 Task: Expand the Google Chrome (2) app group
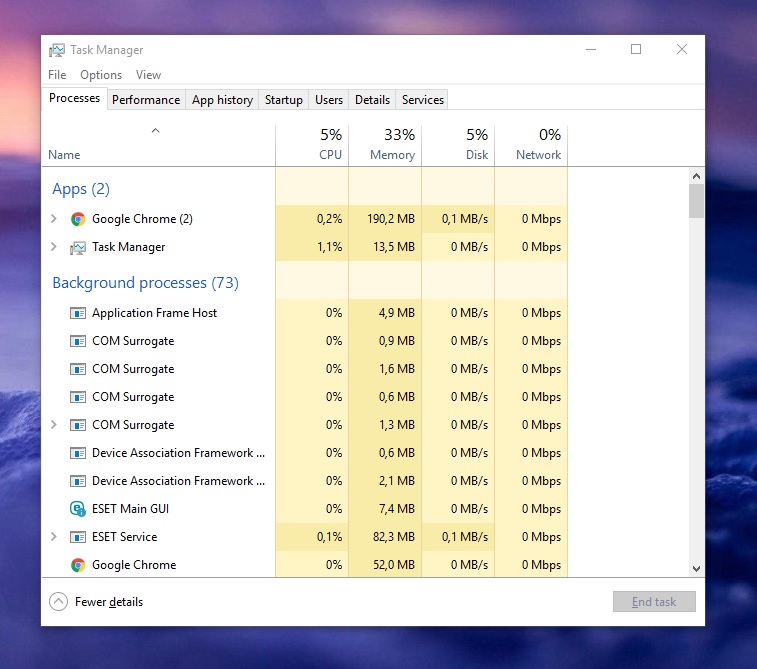(x=54, y=219)
